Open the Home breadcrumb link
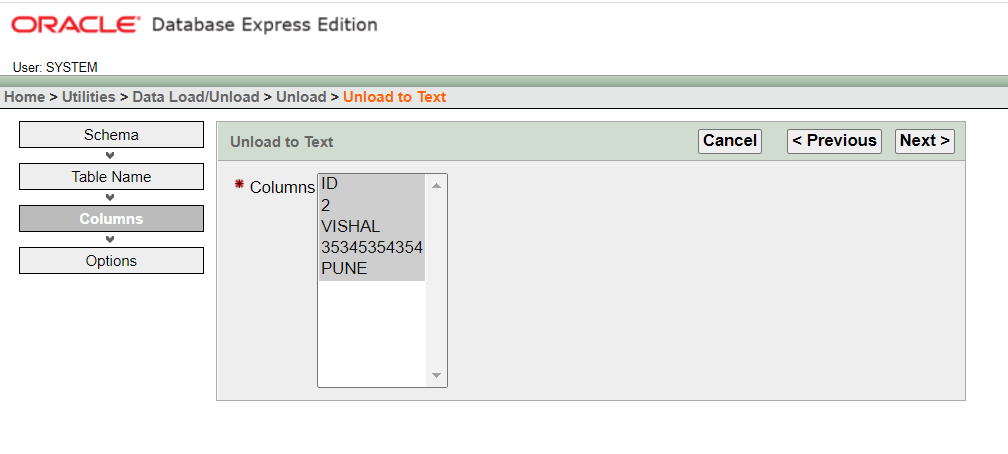Screen dimensions: 1008x454 pyautogui.click(x=25, y=97)
